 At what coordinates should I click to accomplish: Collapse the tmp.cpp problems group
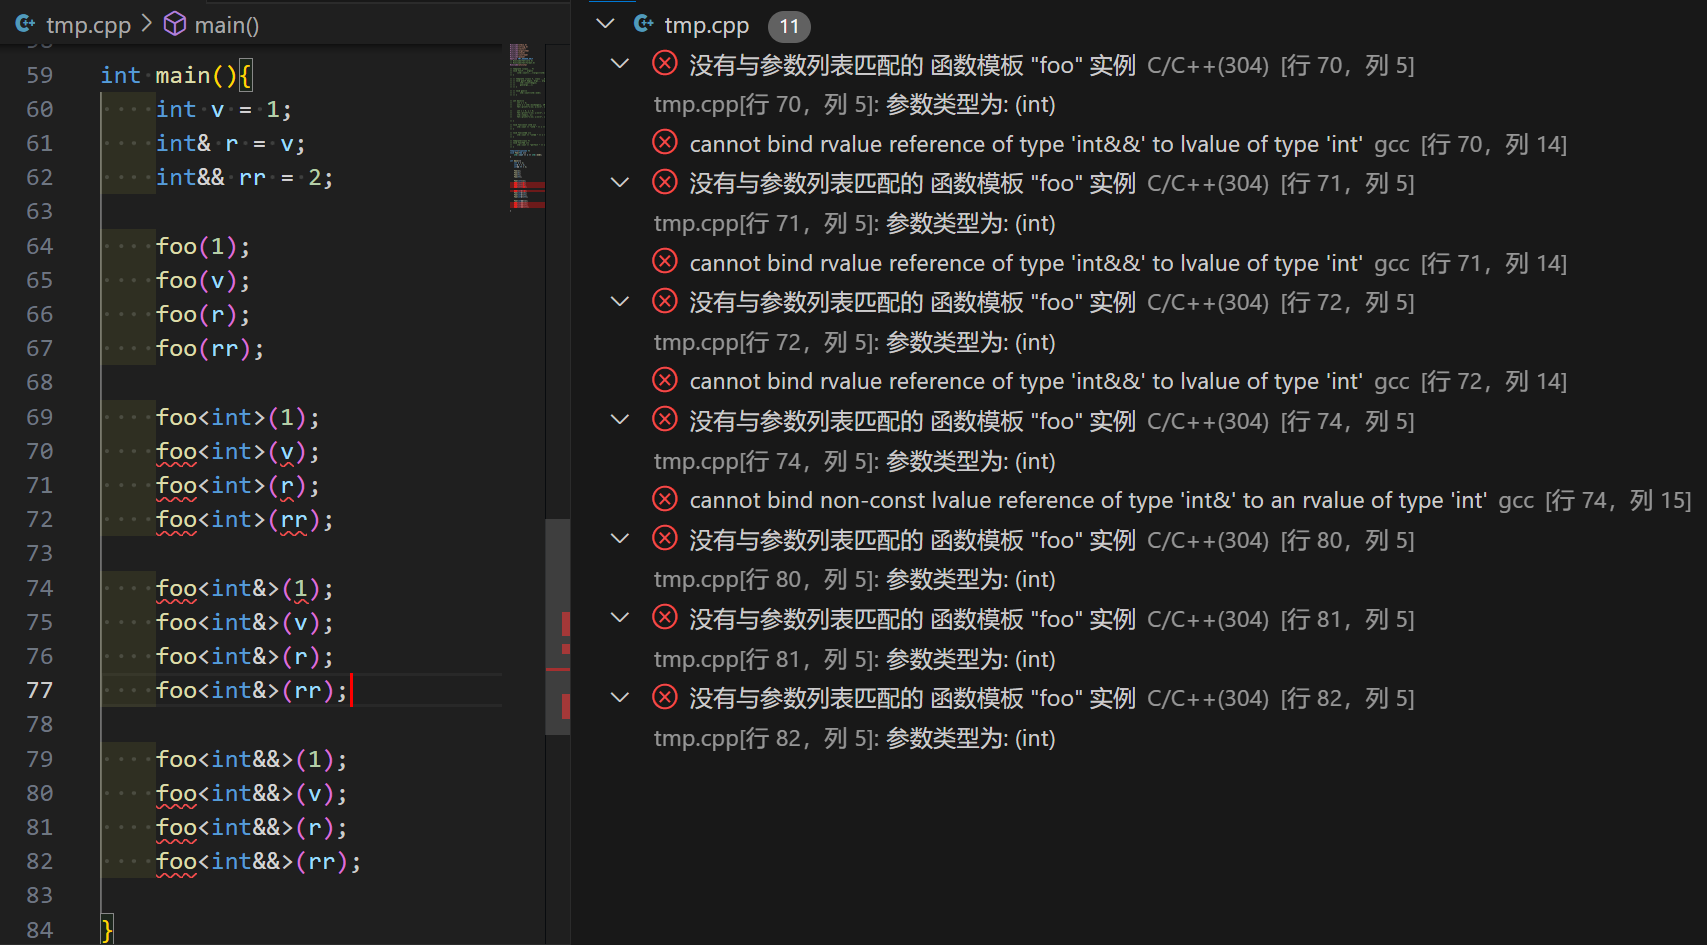[606, 24]
